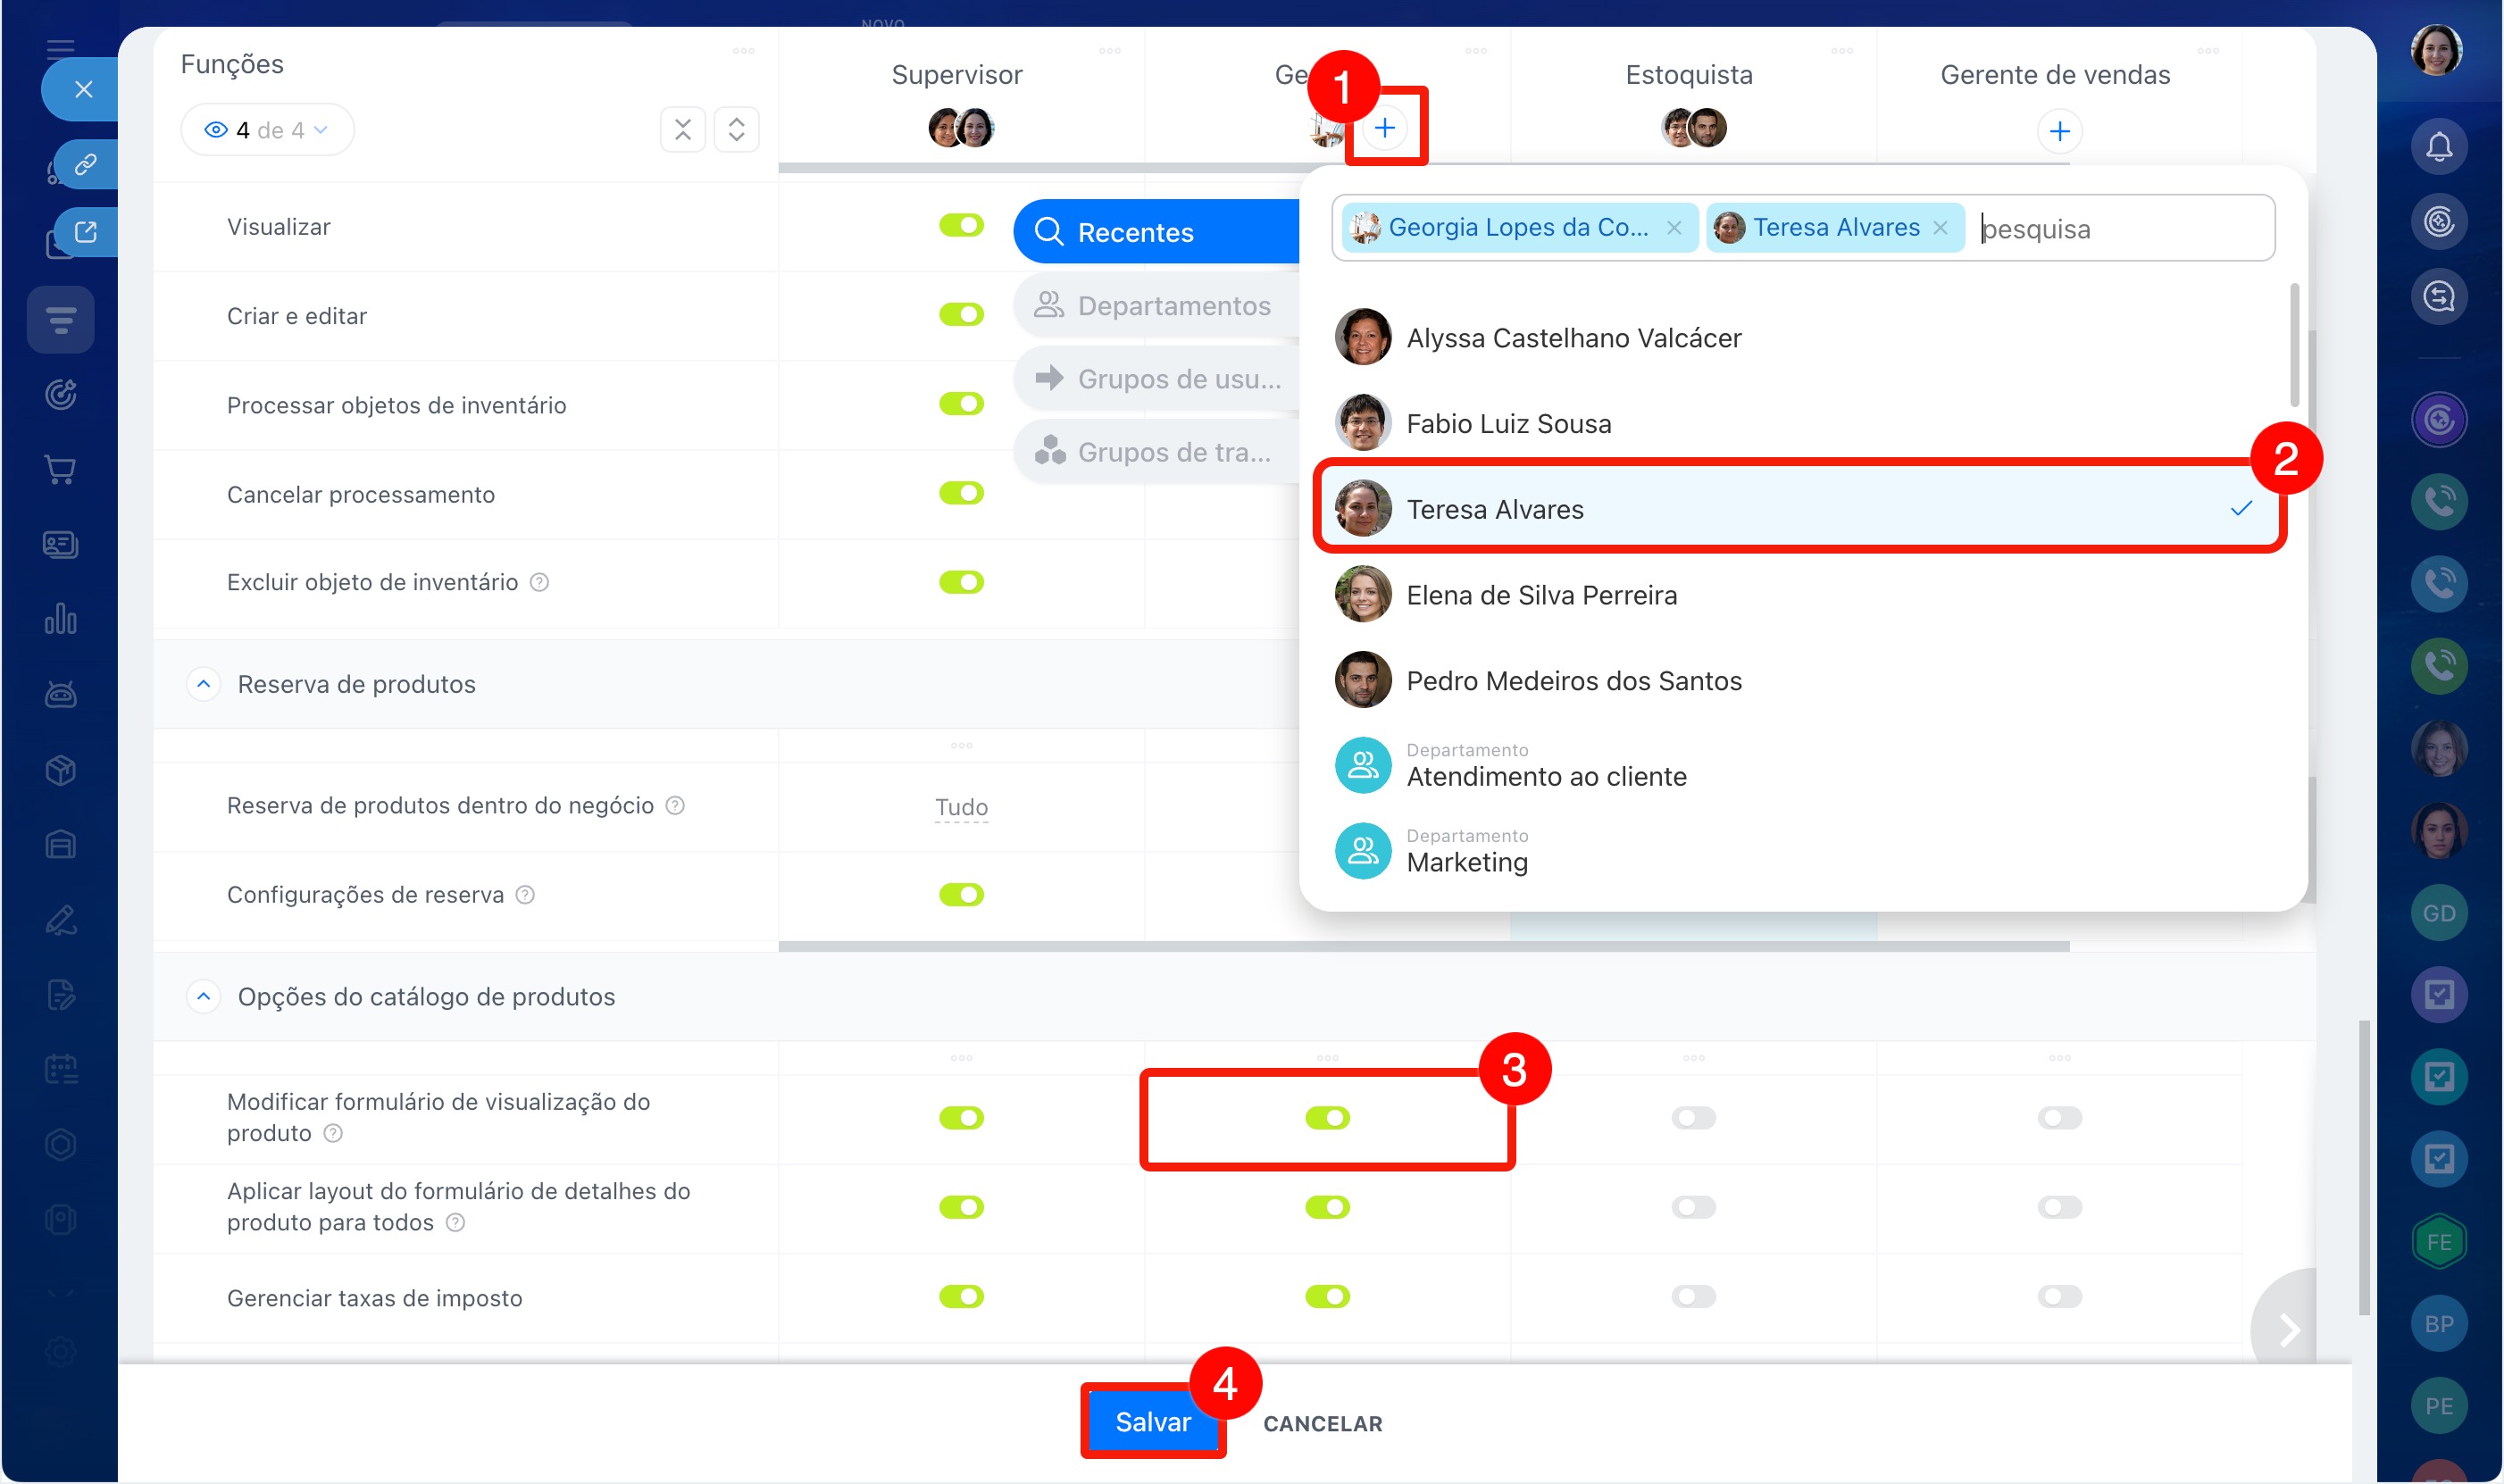
Task: Disable Supervisor's Configurações de reserva switch
Action: coord(961,894)
